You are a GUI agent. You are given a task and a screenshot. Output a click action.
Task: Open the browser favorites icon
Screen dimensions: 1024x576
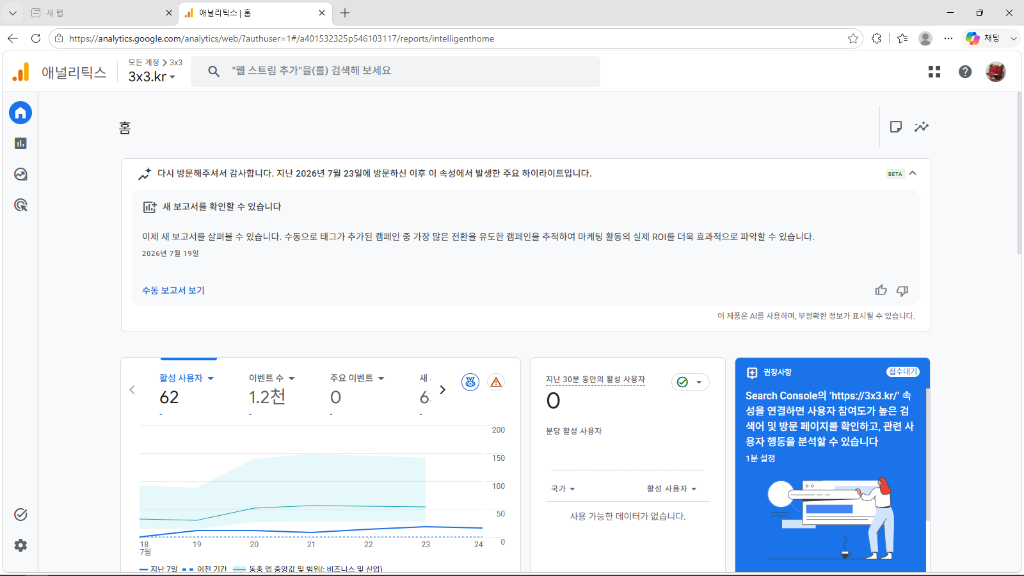point(902,39)
